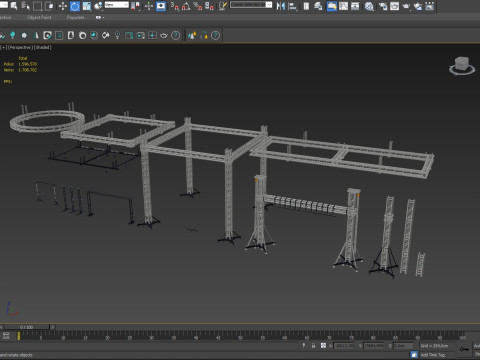Viewport: 480px width, 360px height.
Task: Open the Rendered Frame Window
Action: [x=394, y=6]
